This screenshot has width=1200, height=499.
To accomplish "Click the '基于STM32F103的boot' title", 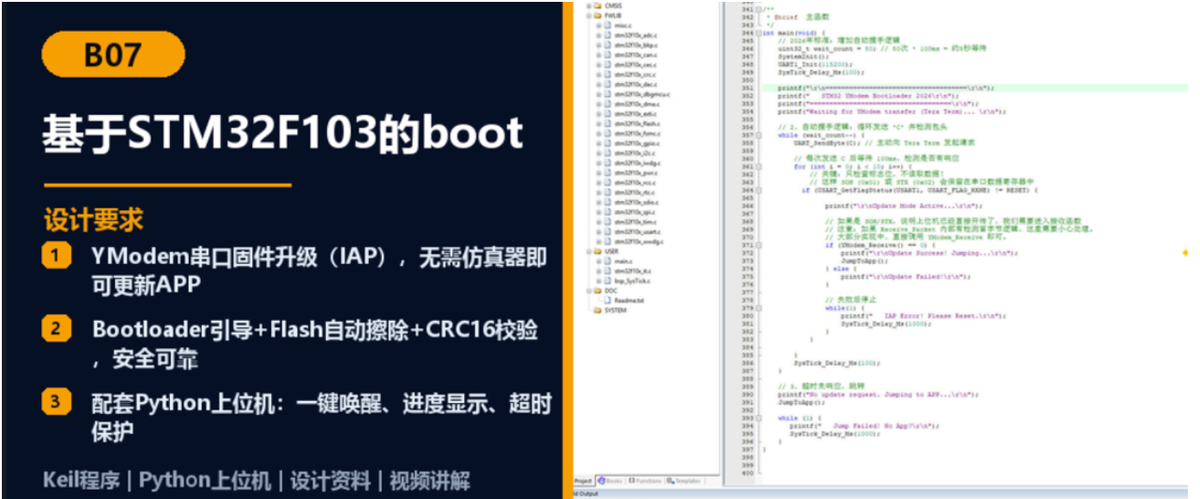I will point(283,133).
